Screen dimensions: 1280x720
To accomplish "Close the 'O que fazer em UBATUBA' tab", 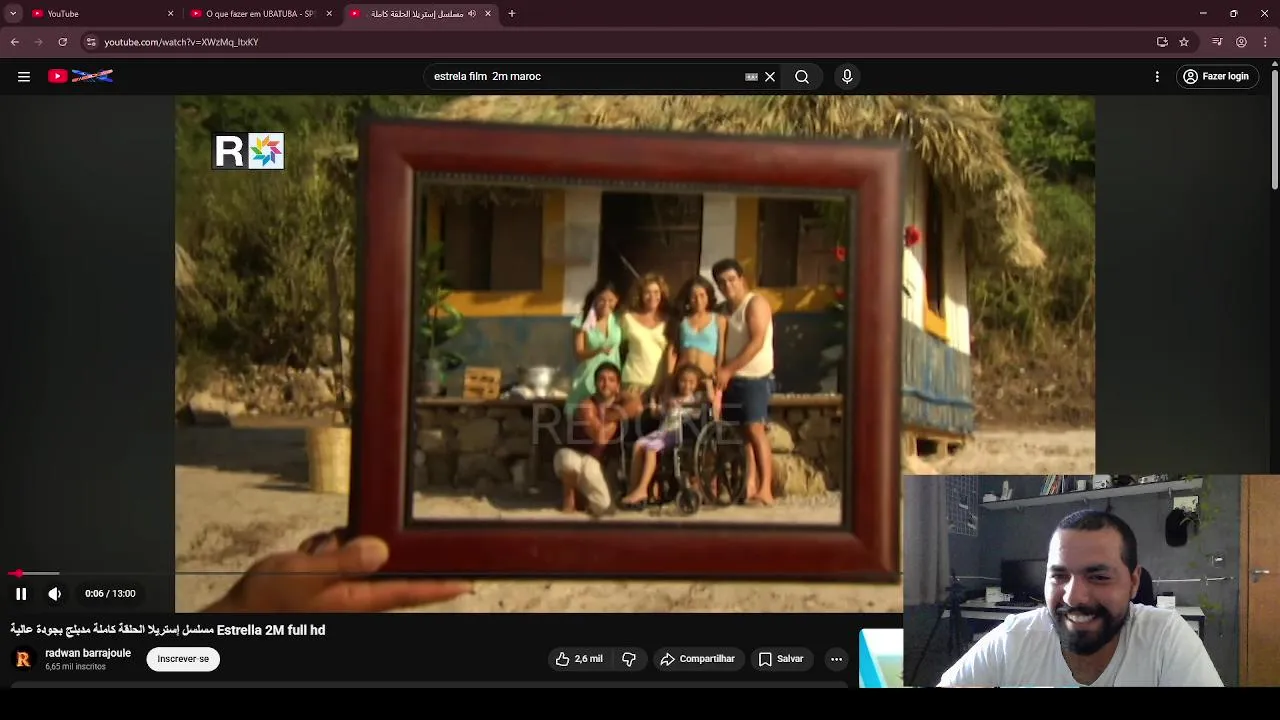I will (x=329, y=14).
